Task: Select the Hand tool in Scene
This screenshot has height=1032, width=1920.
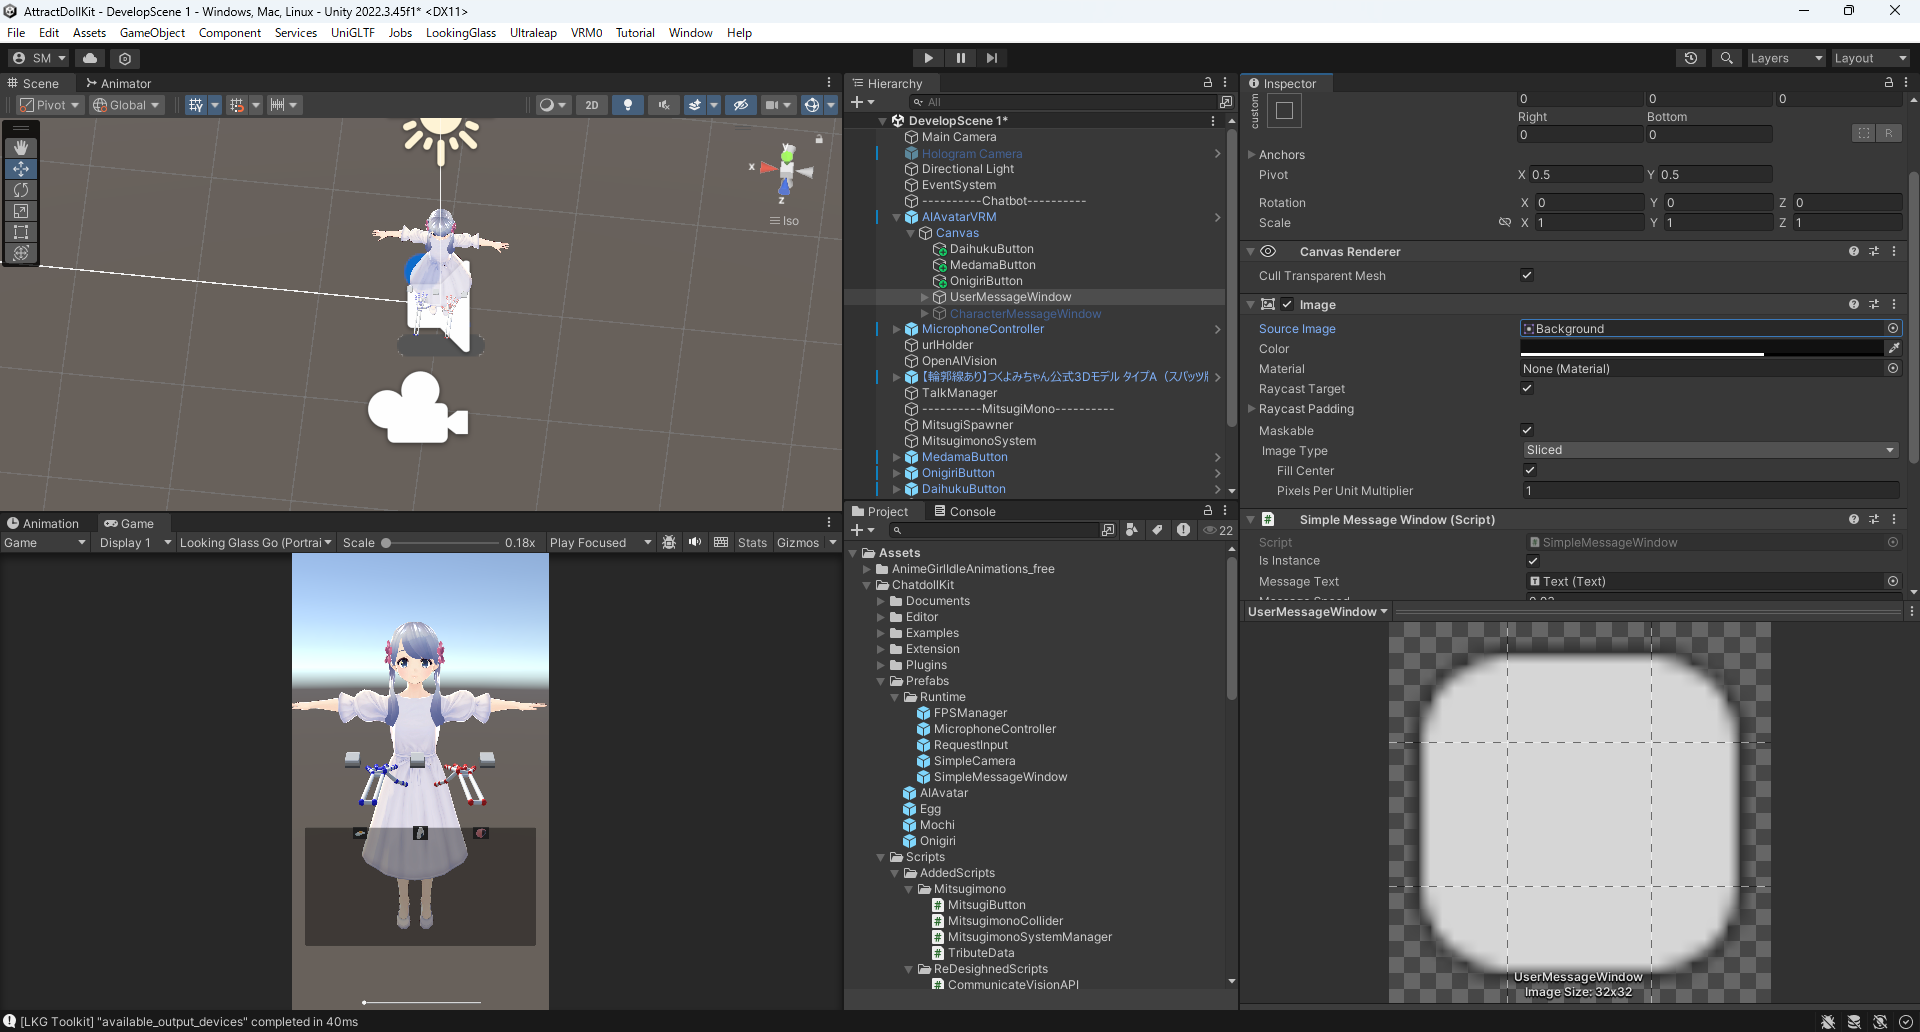Action: click(x=21, y=148)
